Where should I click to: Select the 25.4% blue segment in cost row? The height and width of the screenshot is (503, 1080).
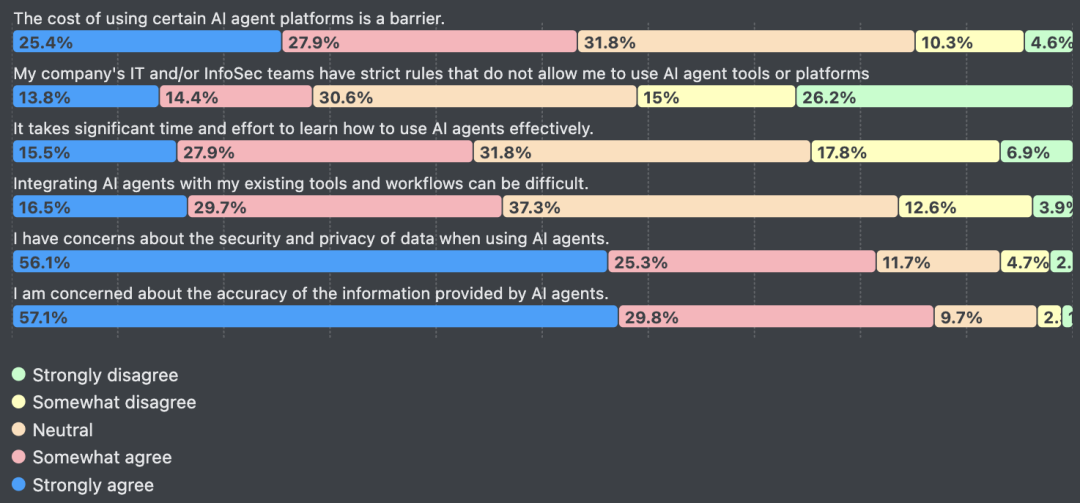(x=147, y=42)
